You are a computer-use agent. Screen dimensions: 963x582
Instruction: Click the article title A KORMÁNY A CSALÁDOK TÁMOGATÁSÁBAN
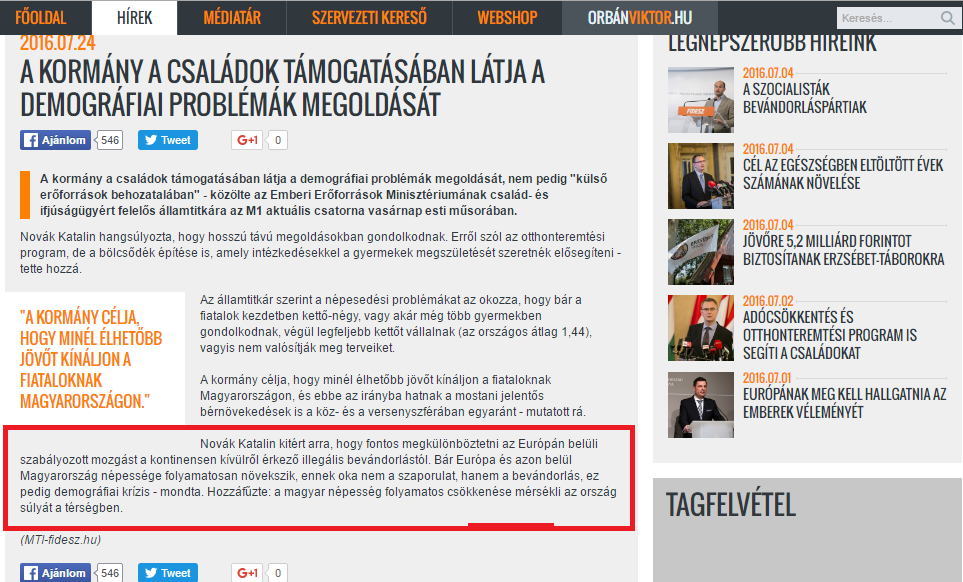tap(283, 88)
